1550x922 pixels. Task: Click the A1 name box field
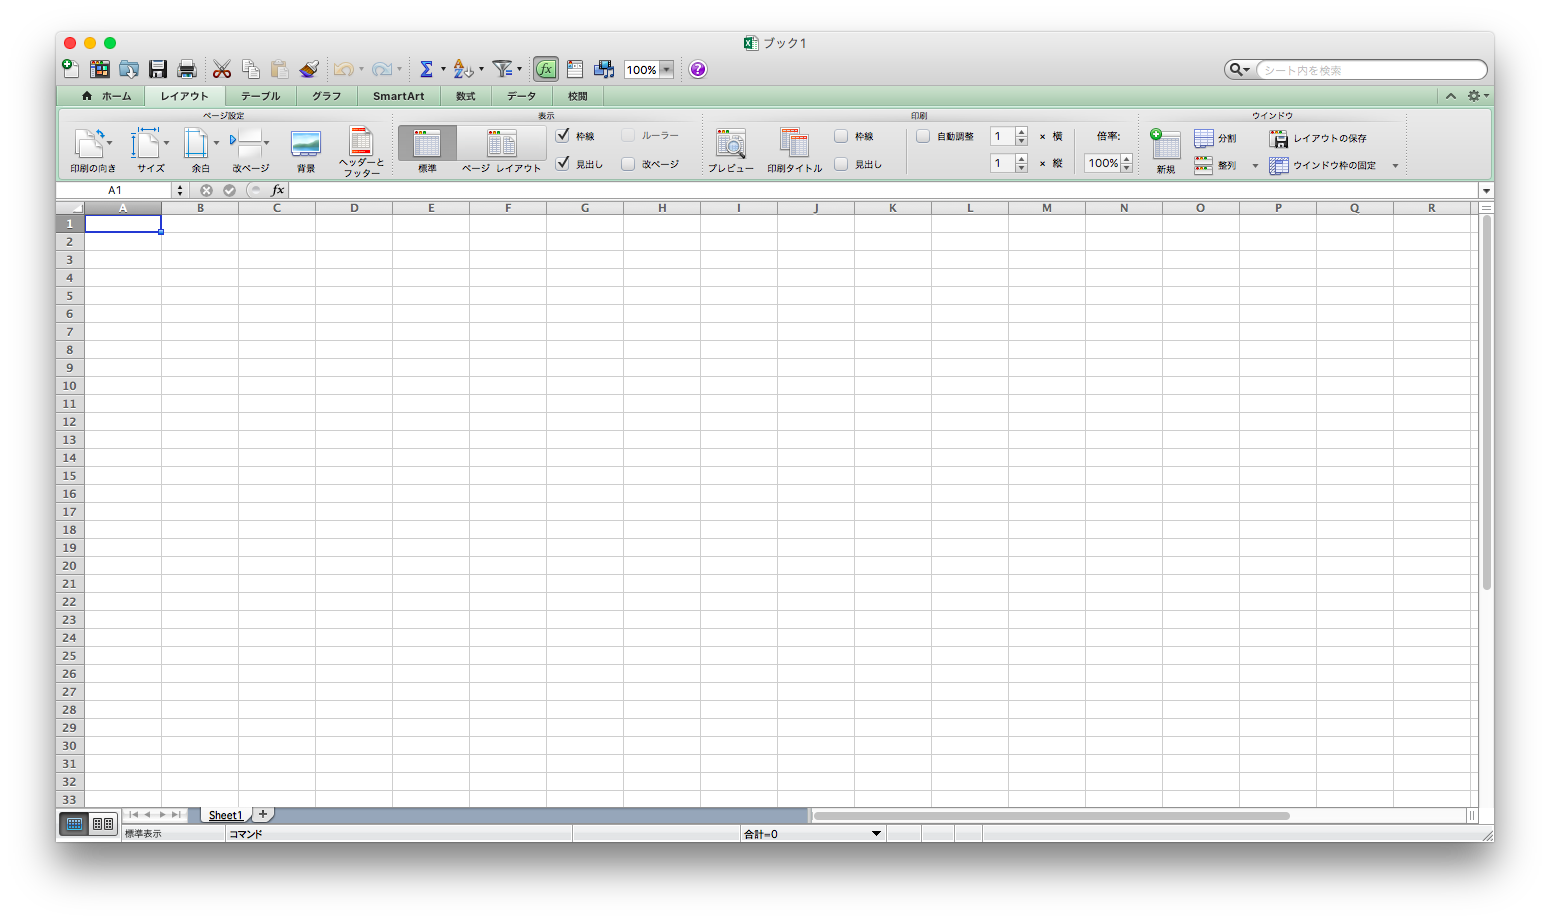115,190
